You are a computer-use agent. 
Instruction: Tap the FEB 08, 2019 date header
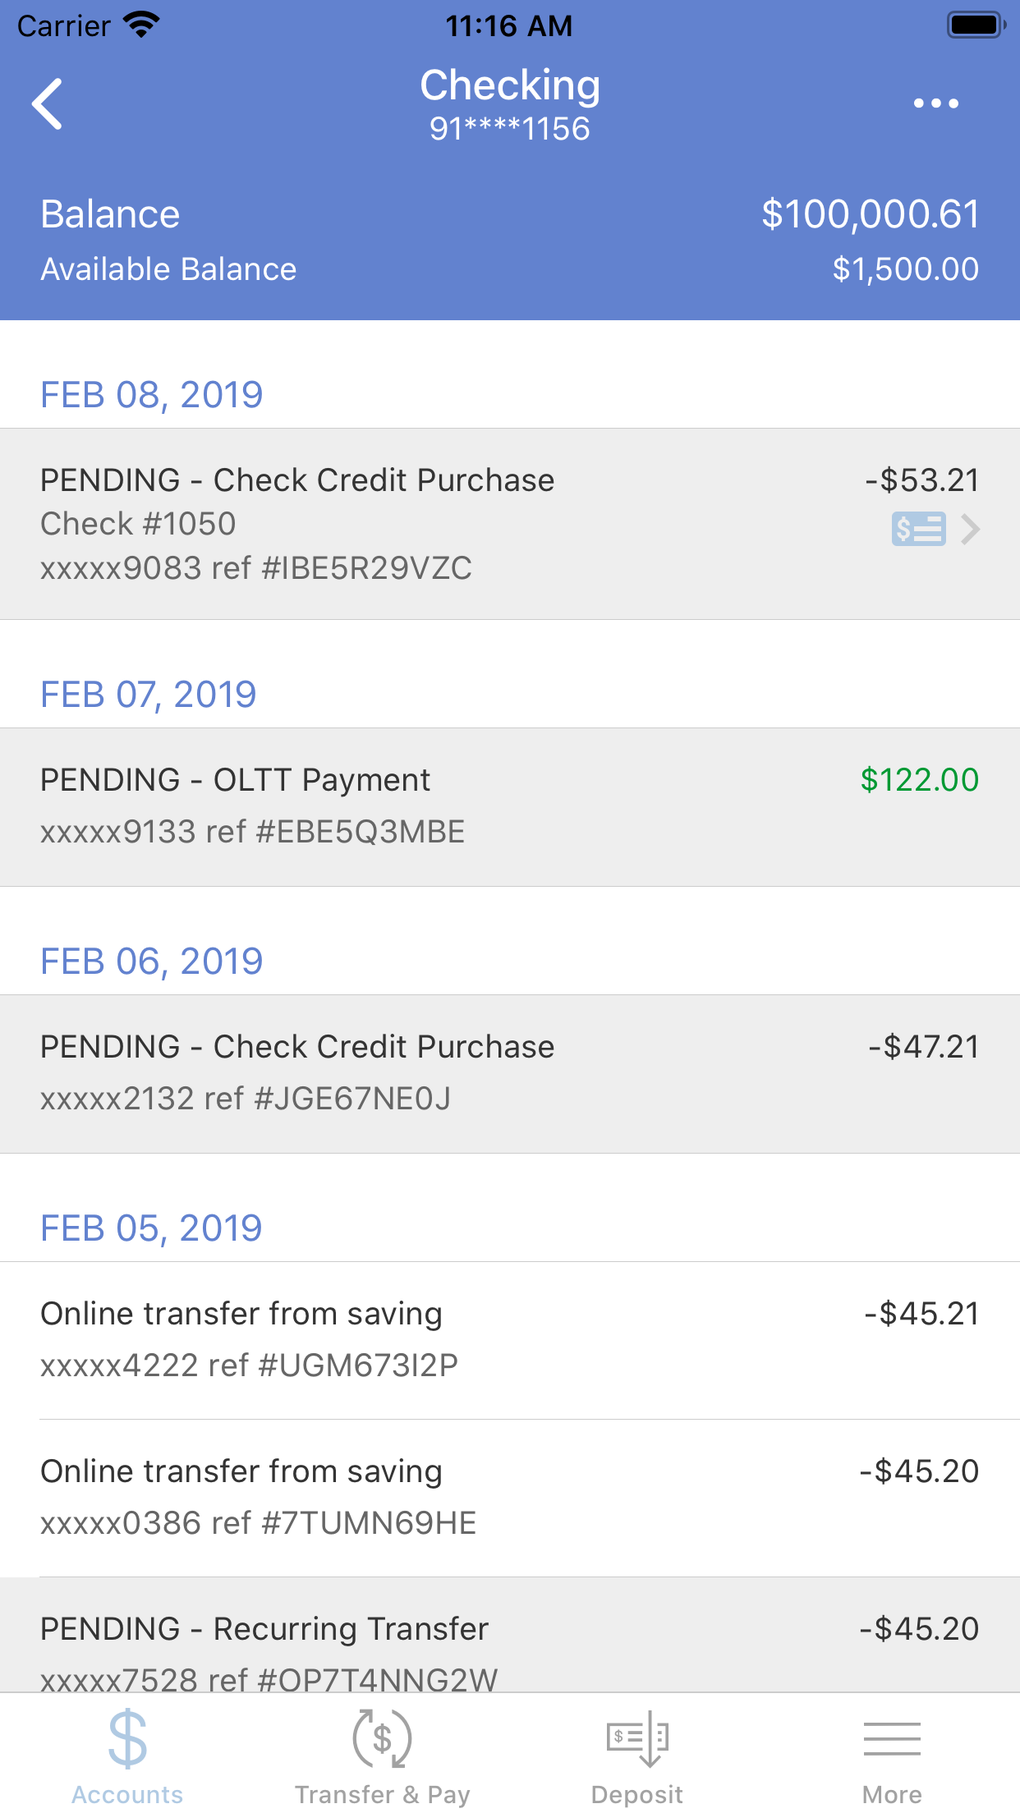pos(152,395)
